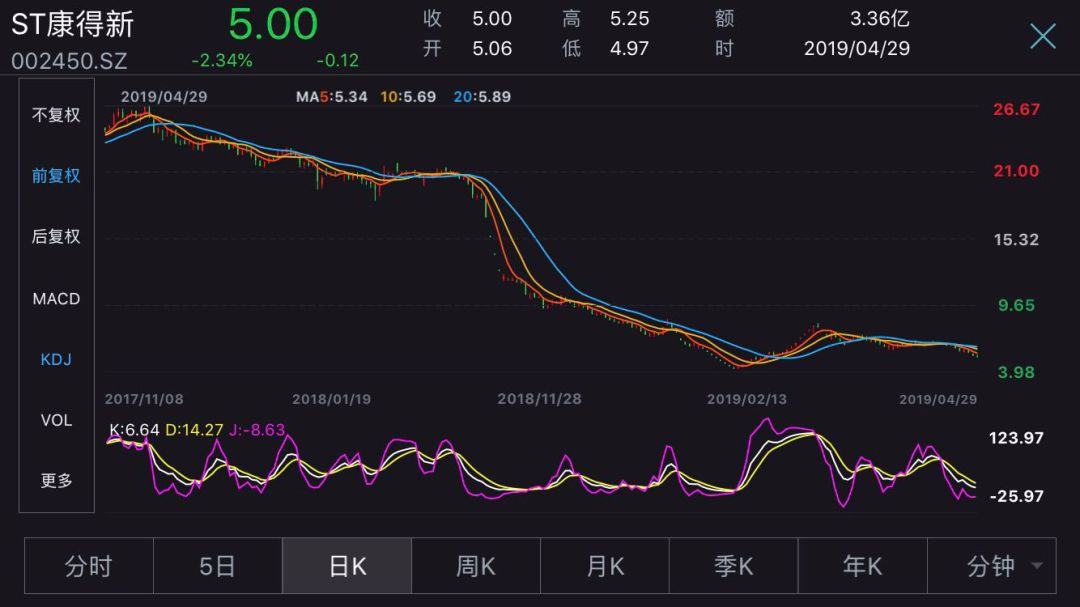Switch to 5日 five-day tab

point(218,566)
